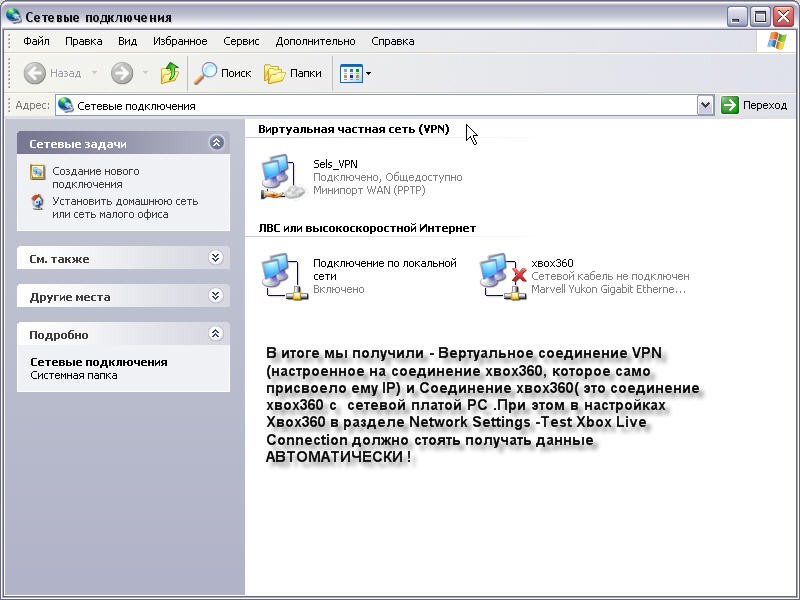Open the Forward button history dropdown
800x600 pixels.
(145, 73)
